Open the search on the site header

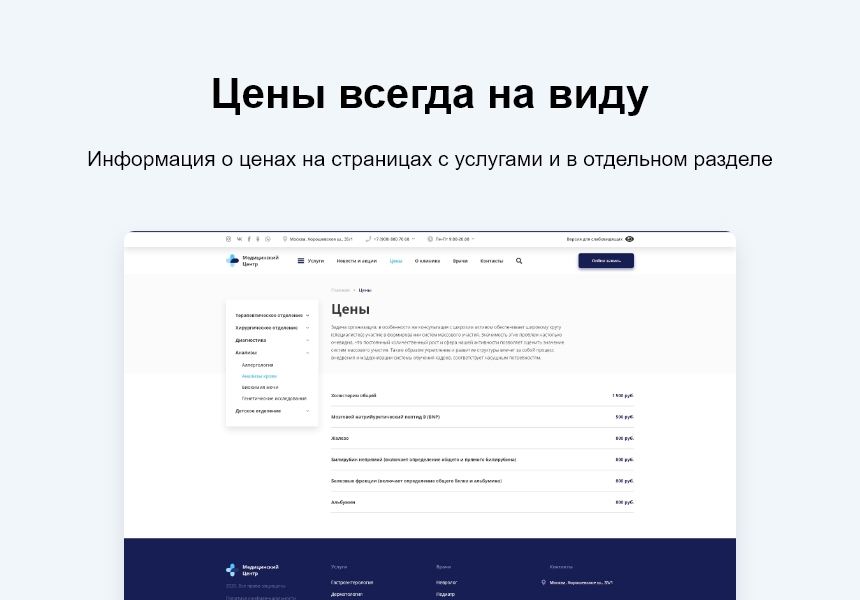tap(519, 260)
